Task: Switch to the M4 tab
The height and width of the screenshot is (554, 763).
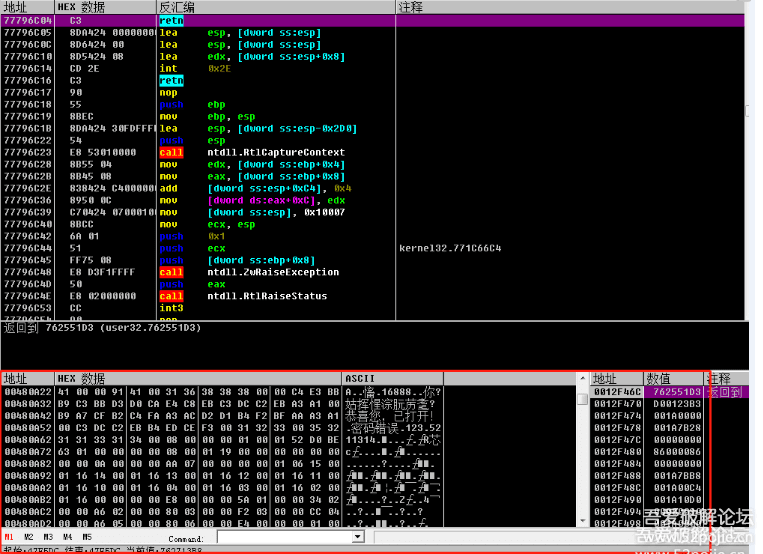Action: pyautogui.click(x=66, y=536)
